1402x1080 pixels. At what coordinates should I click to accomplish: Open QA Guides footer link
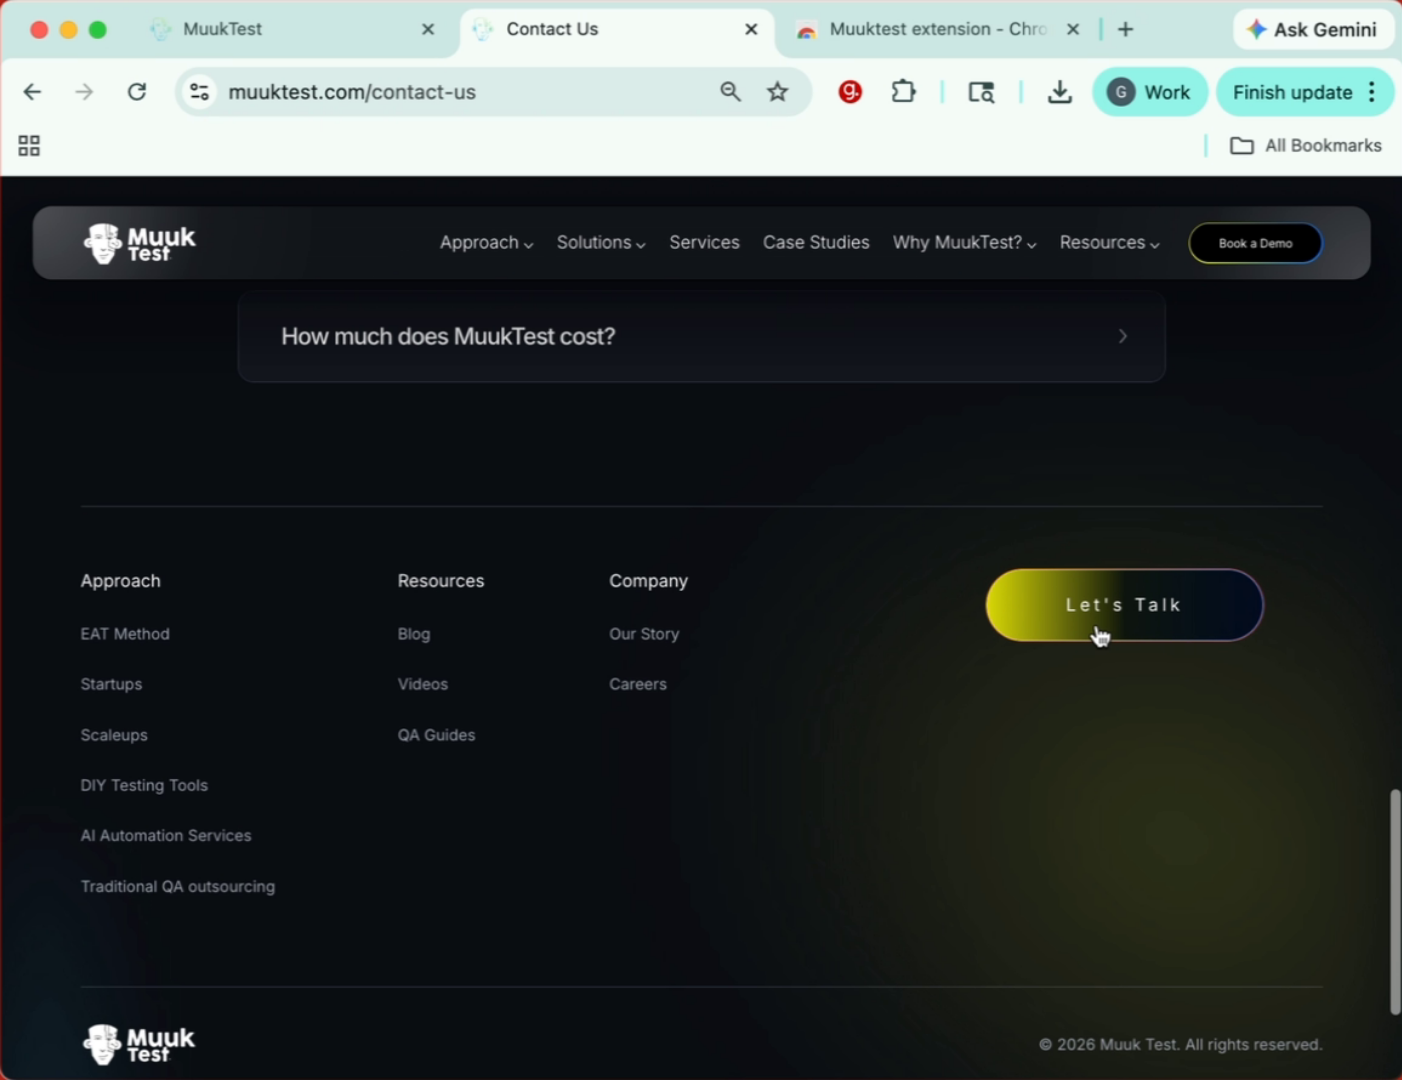click(x=436, y=735)
